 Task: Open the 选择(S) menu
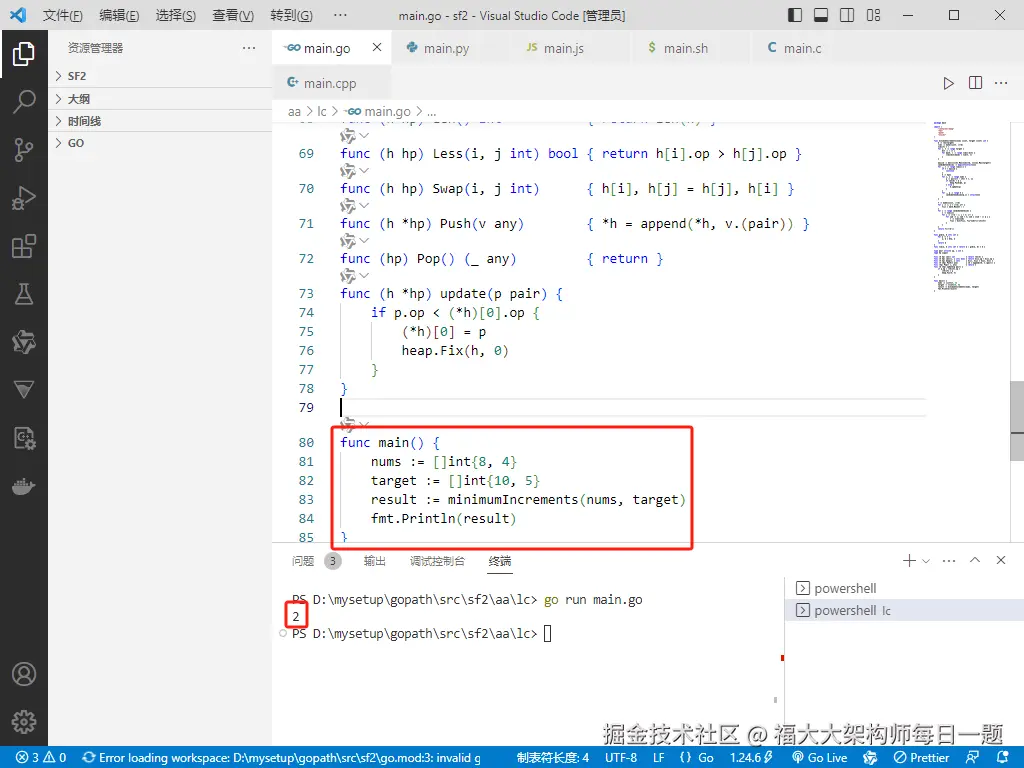(x=176, y=15)
